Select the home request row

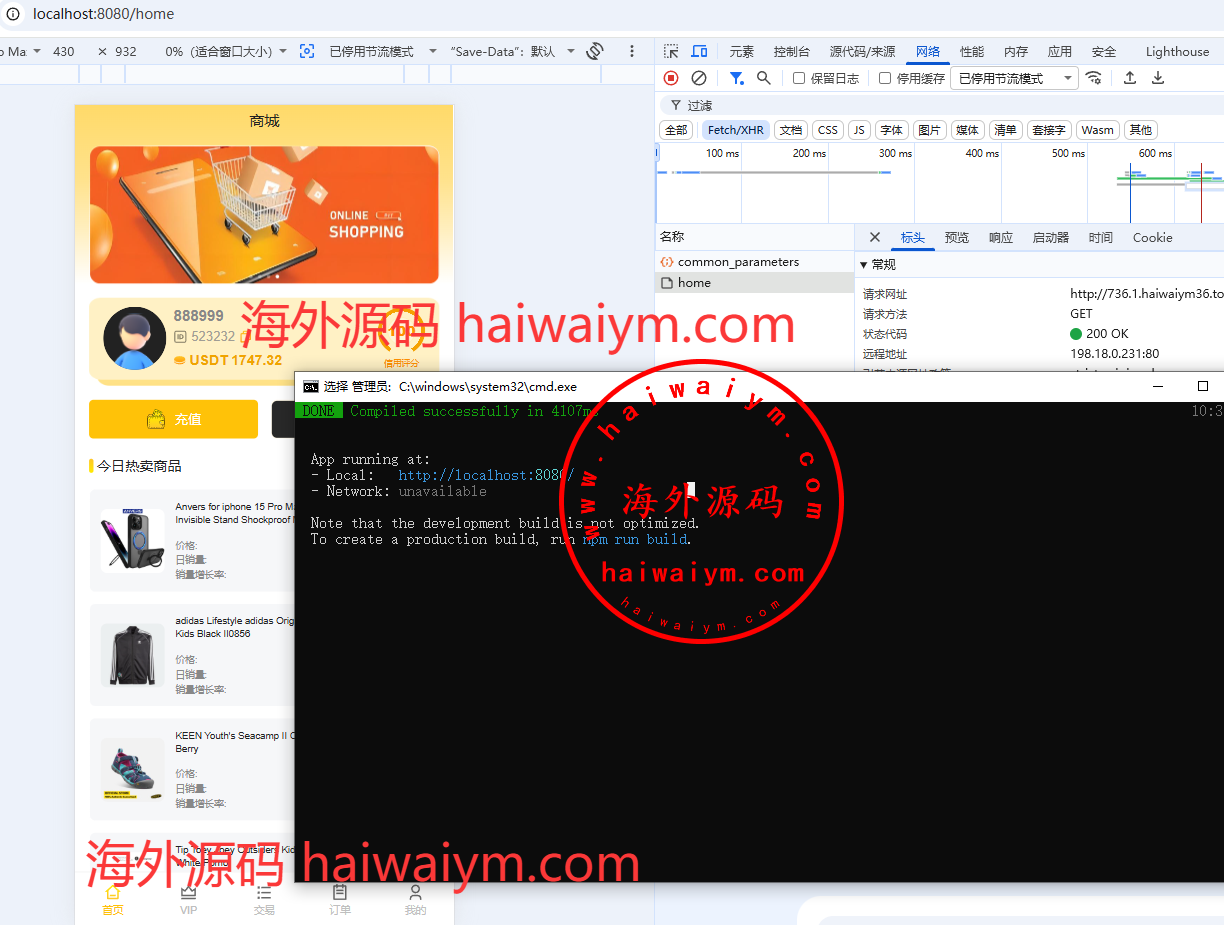click(755, 283)
